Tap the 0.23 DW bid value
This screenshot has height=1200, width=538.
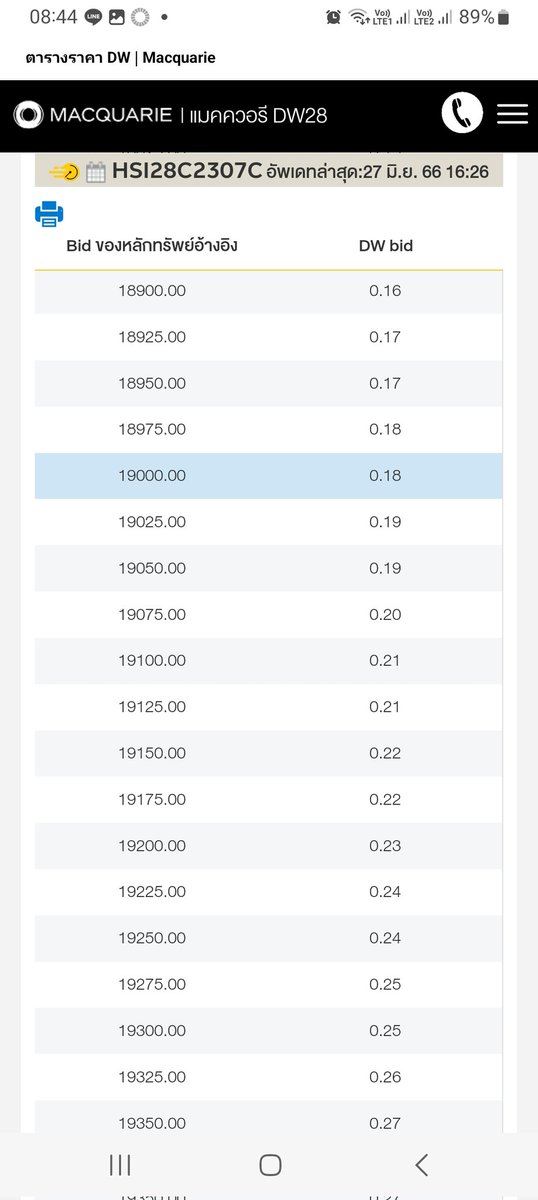(385, 846)
